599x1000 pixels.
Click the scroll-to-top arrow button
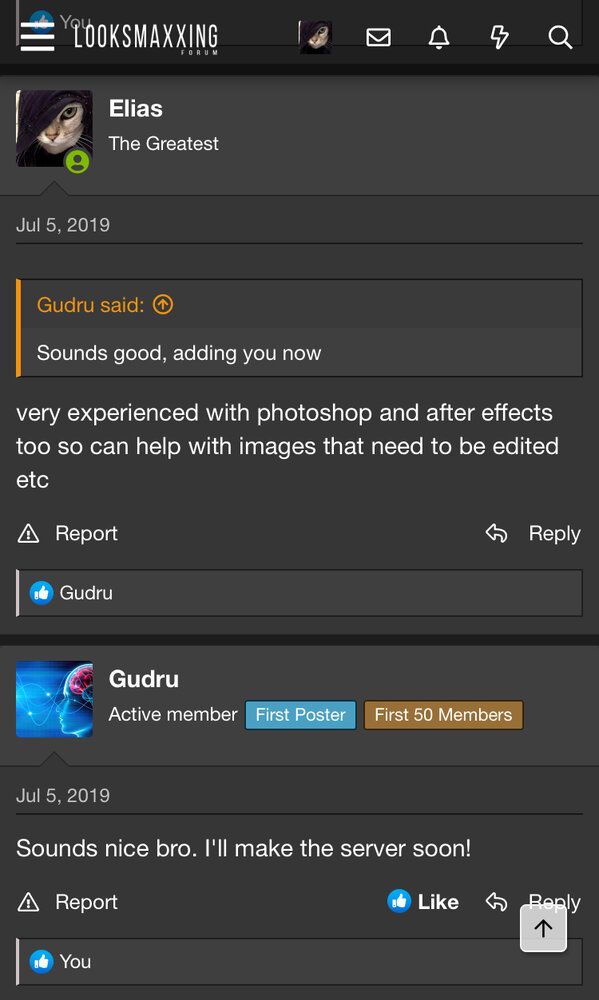544,928
